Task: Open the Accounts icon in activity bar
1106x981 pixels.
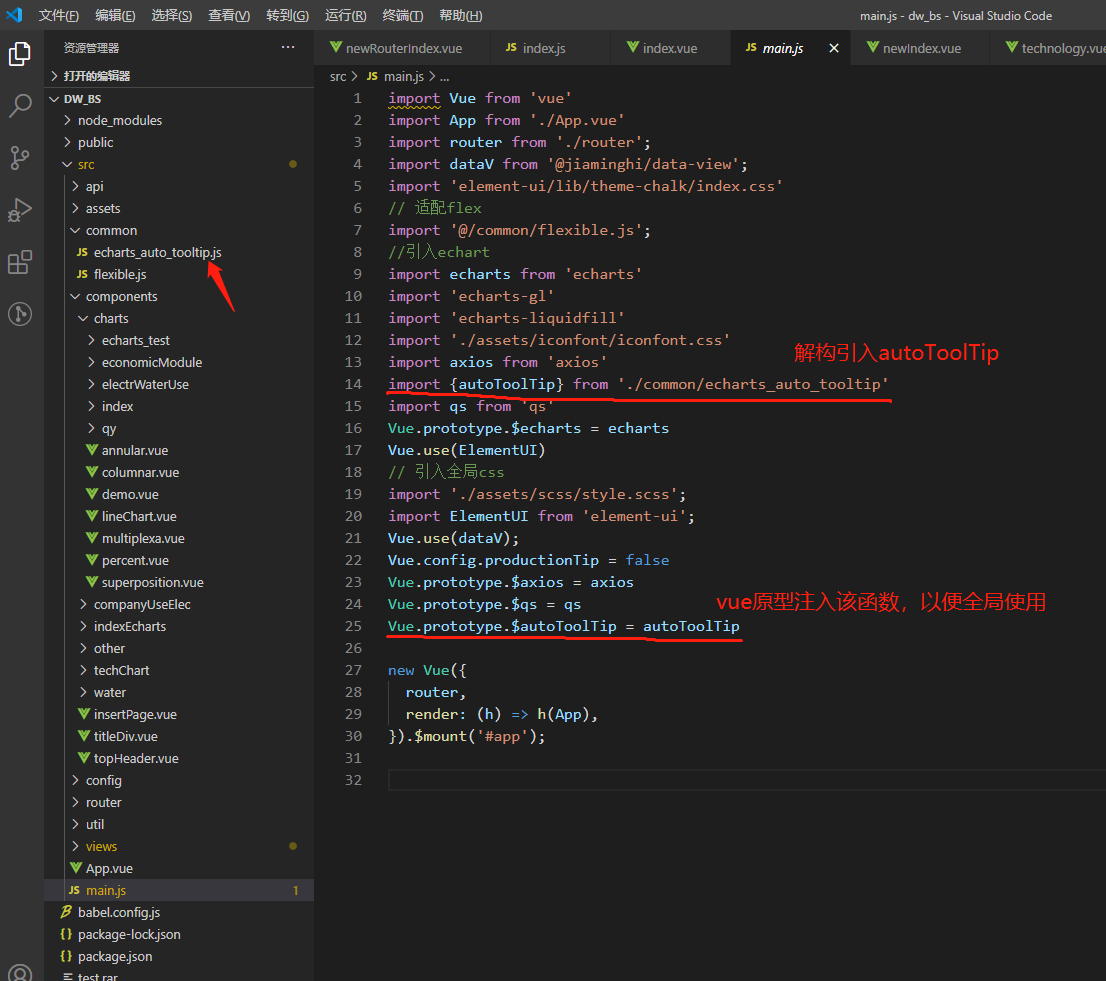Action: [20, 973]
